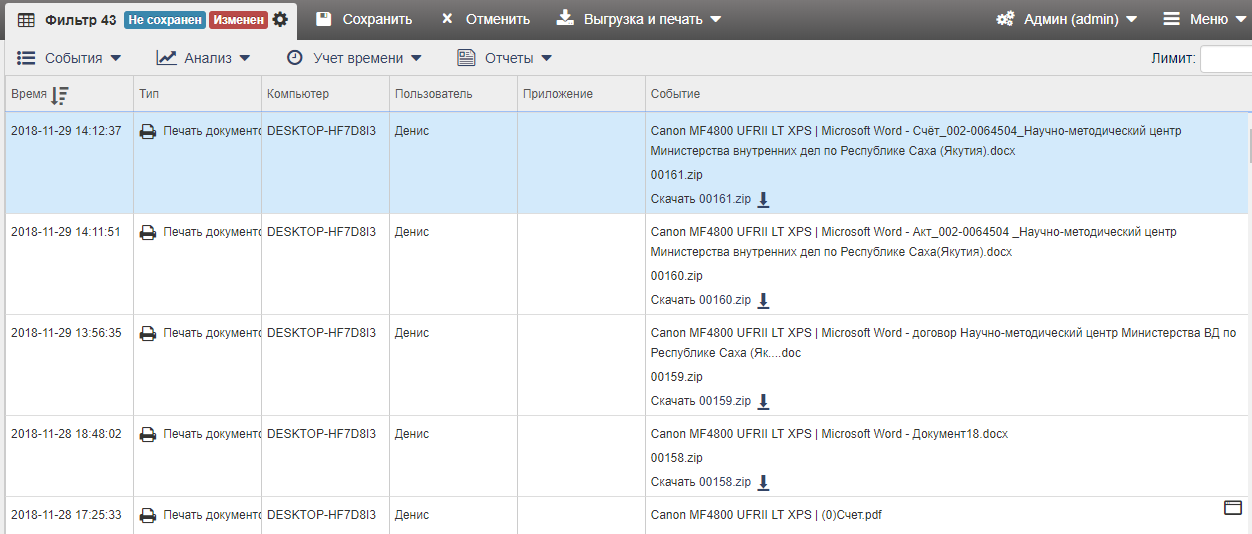1252x534 pixels.
Task: Click download arrow for 00159.zip
Action: click(763, 401)
